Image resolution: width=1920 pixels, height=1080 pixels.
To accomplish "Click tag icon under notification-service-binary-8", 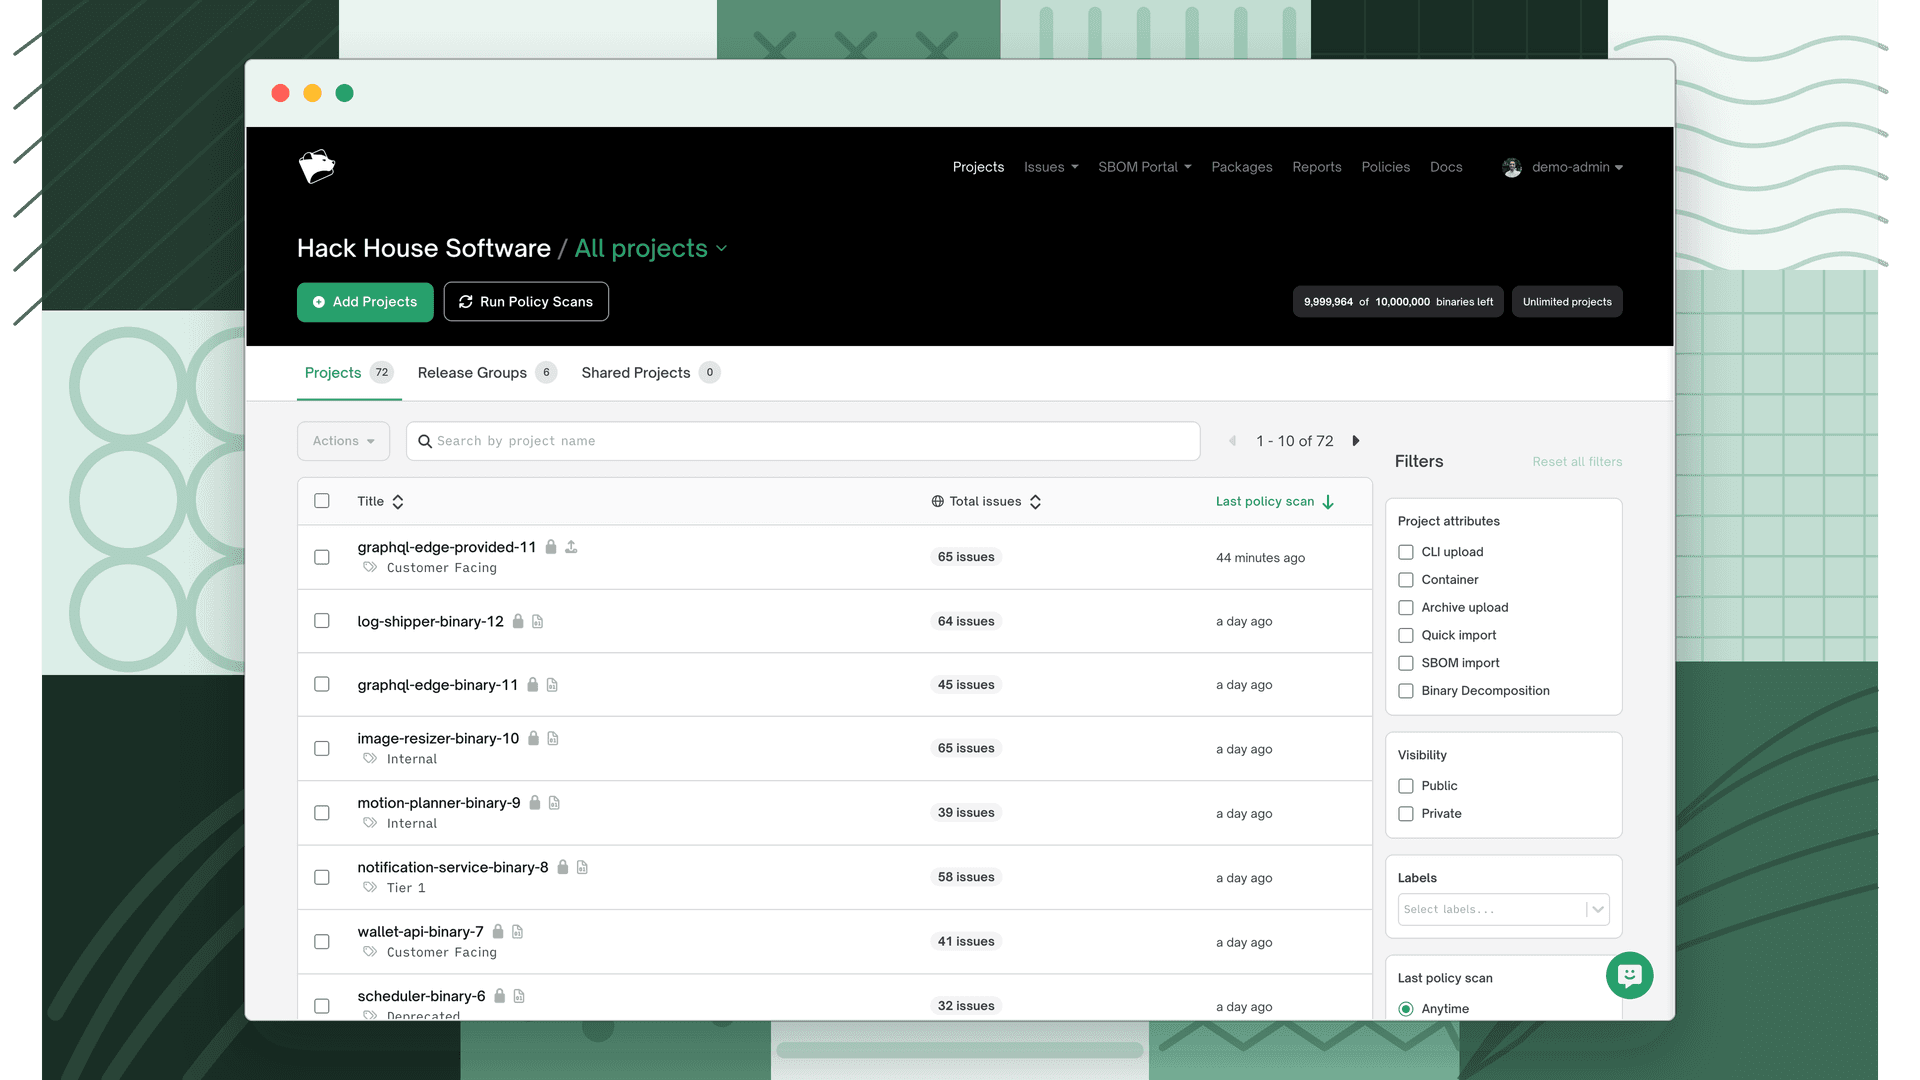I will pos(370,887).
